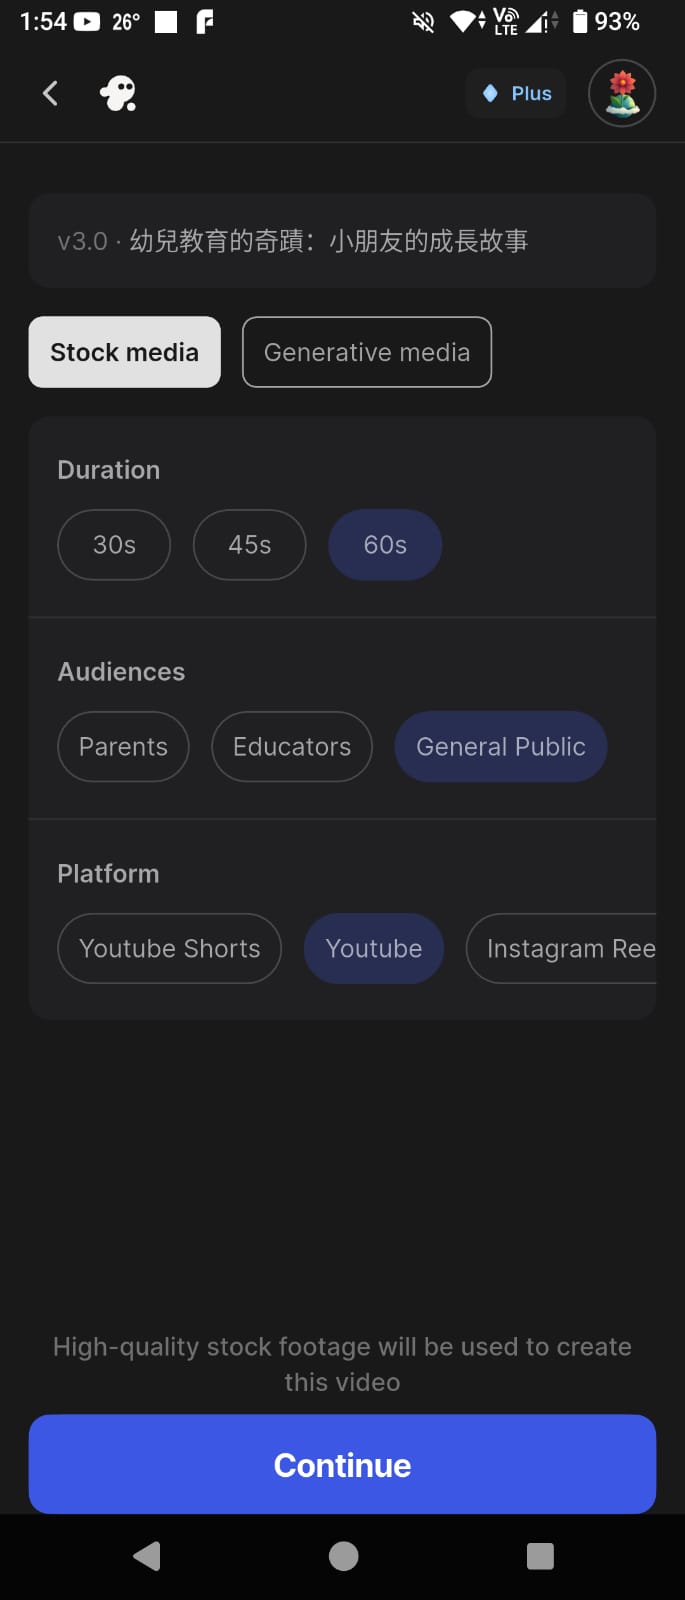Choose the 60s duration chip
Viewport: 685px width, 1600px height.
(x=385, y=545)
